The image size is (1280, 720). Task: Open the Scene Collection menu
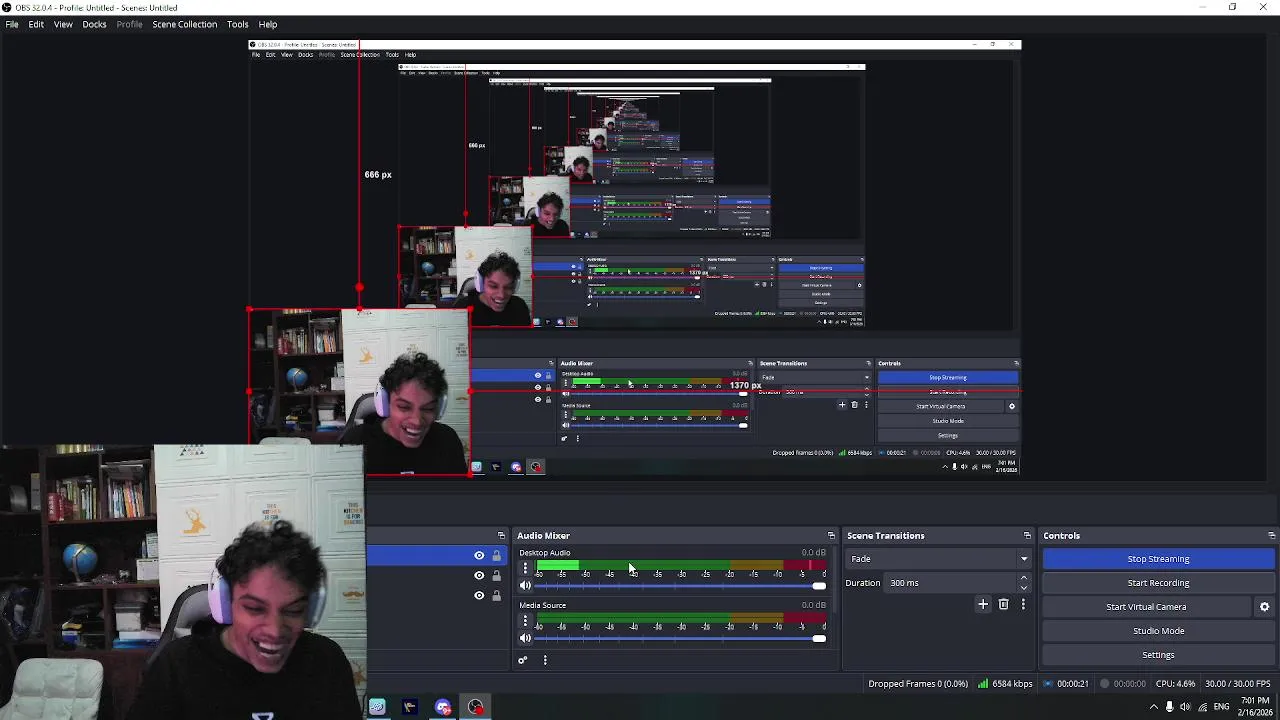[x=185, y=24]
